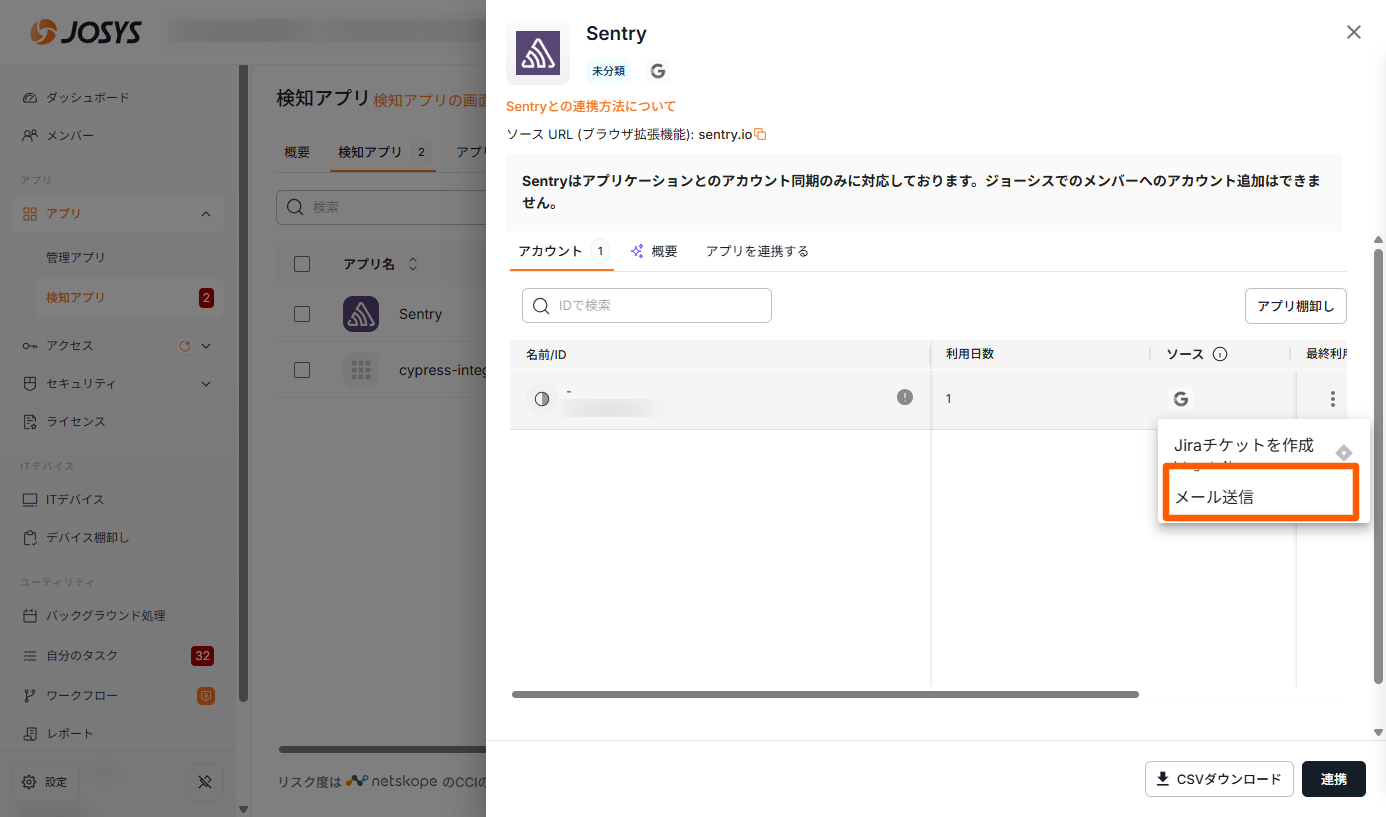The width and height of the screenshot is (1386, 817).
Task: Click the 名前/ID column header
Action: tap(546, 354)
